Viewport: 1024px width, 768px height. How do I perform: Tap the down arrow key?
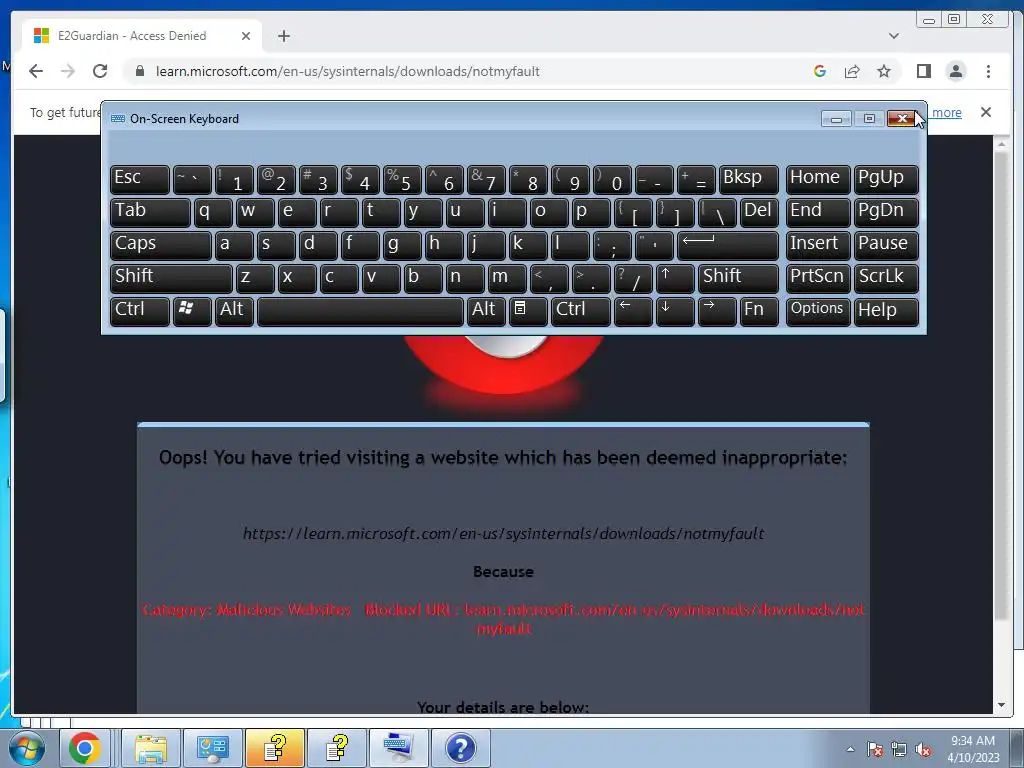(675, 312)
